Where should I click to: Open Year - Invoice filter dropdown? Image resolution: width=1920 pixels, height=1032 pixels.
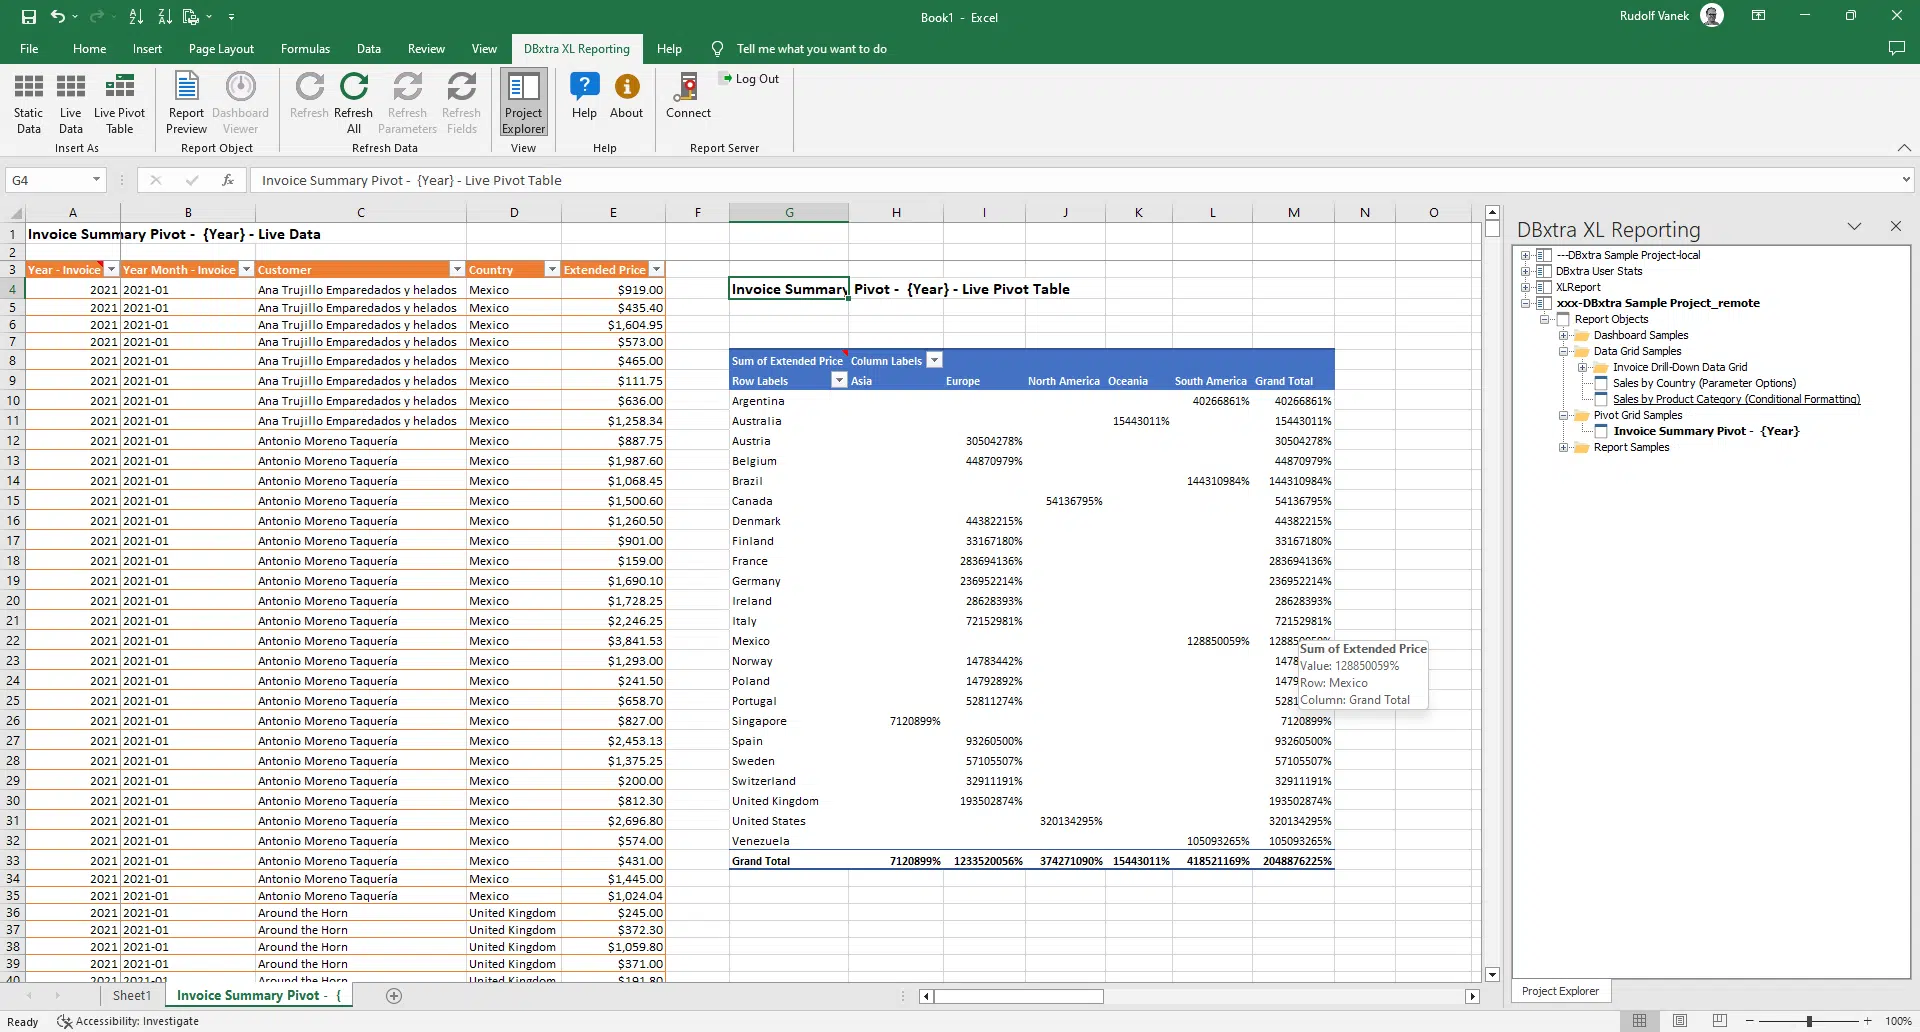click(x=111, y=270)
